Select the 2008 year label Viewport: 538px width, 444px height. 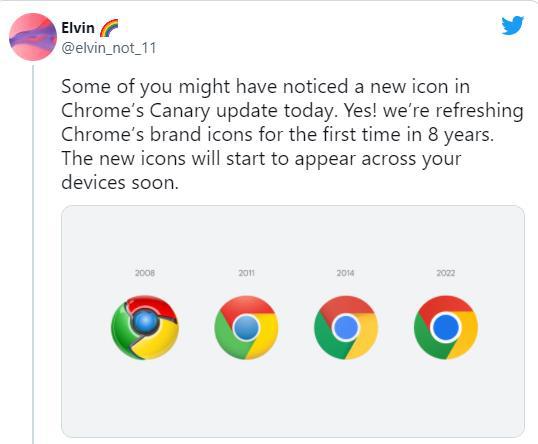145,273
